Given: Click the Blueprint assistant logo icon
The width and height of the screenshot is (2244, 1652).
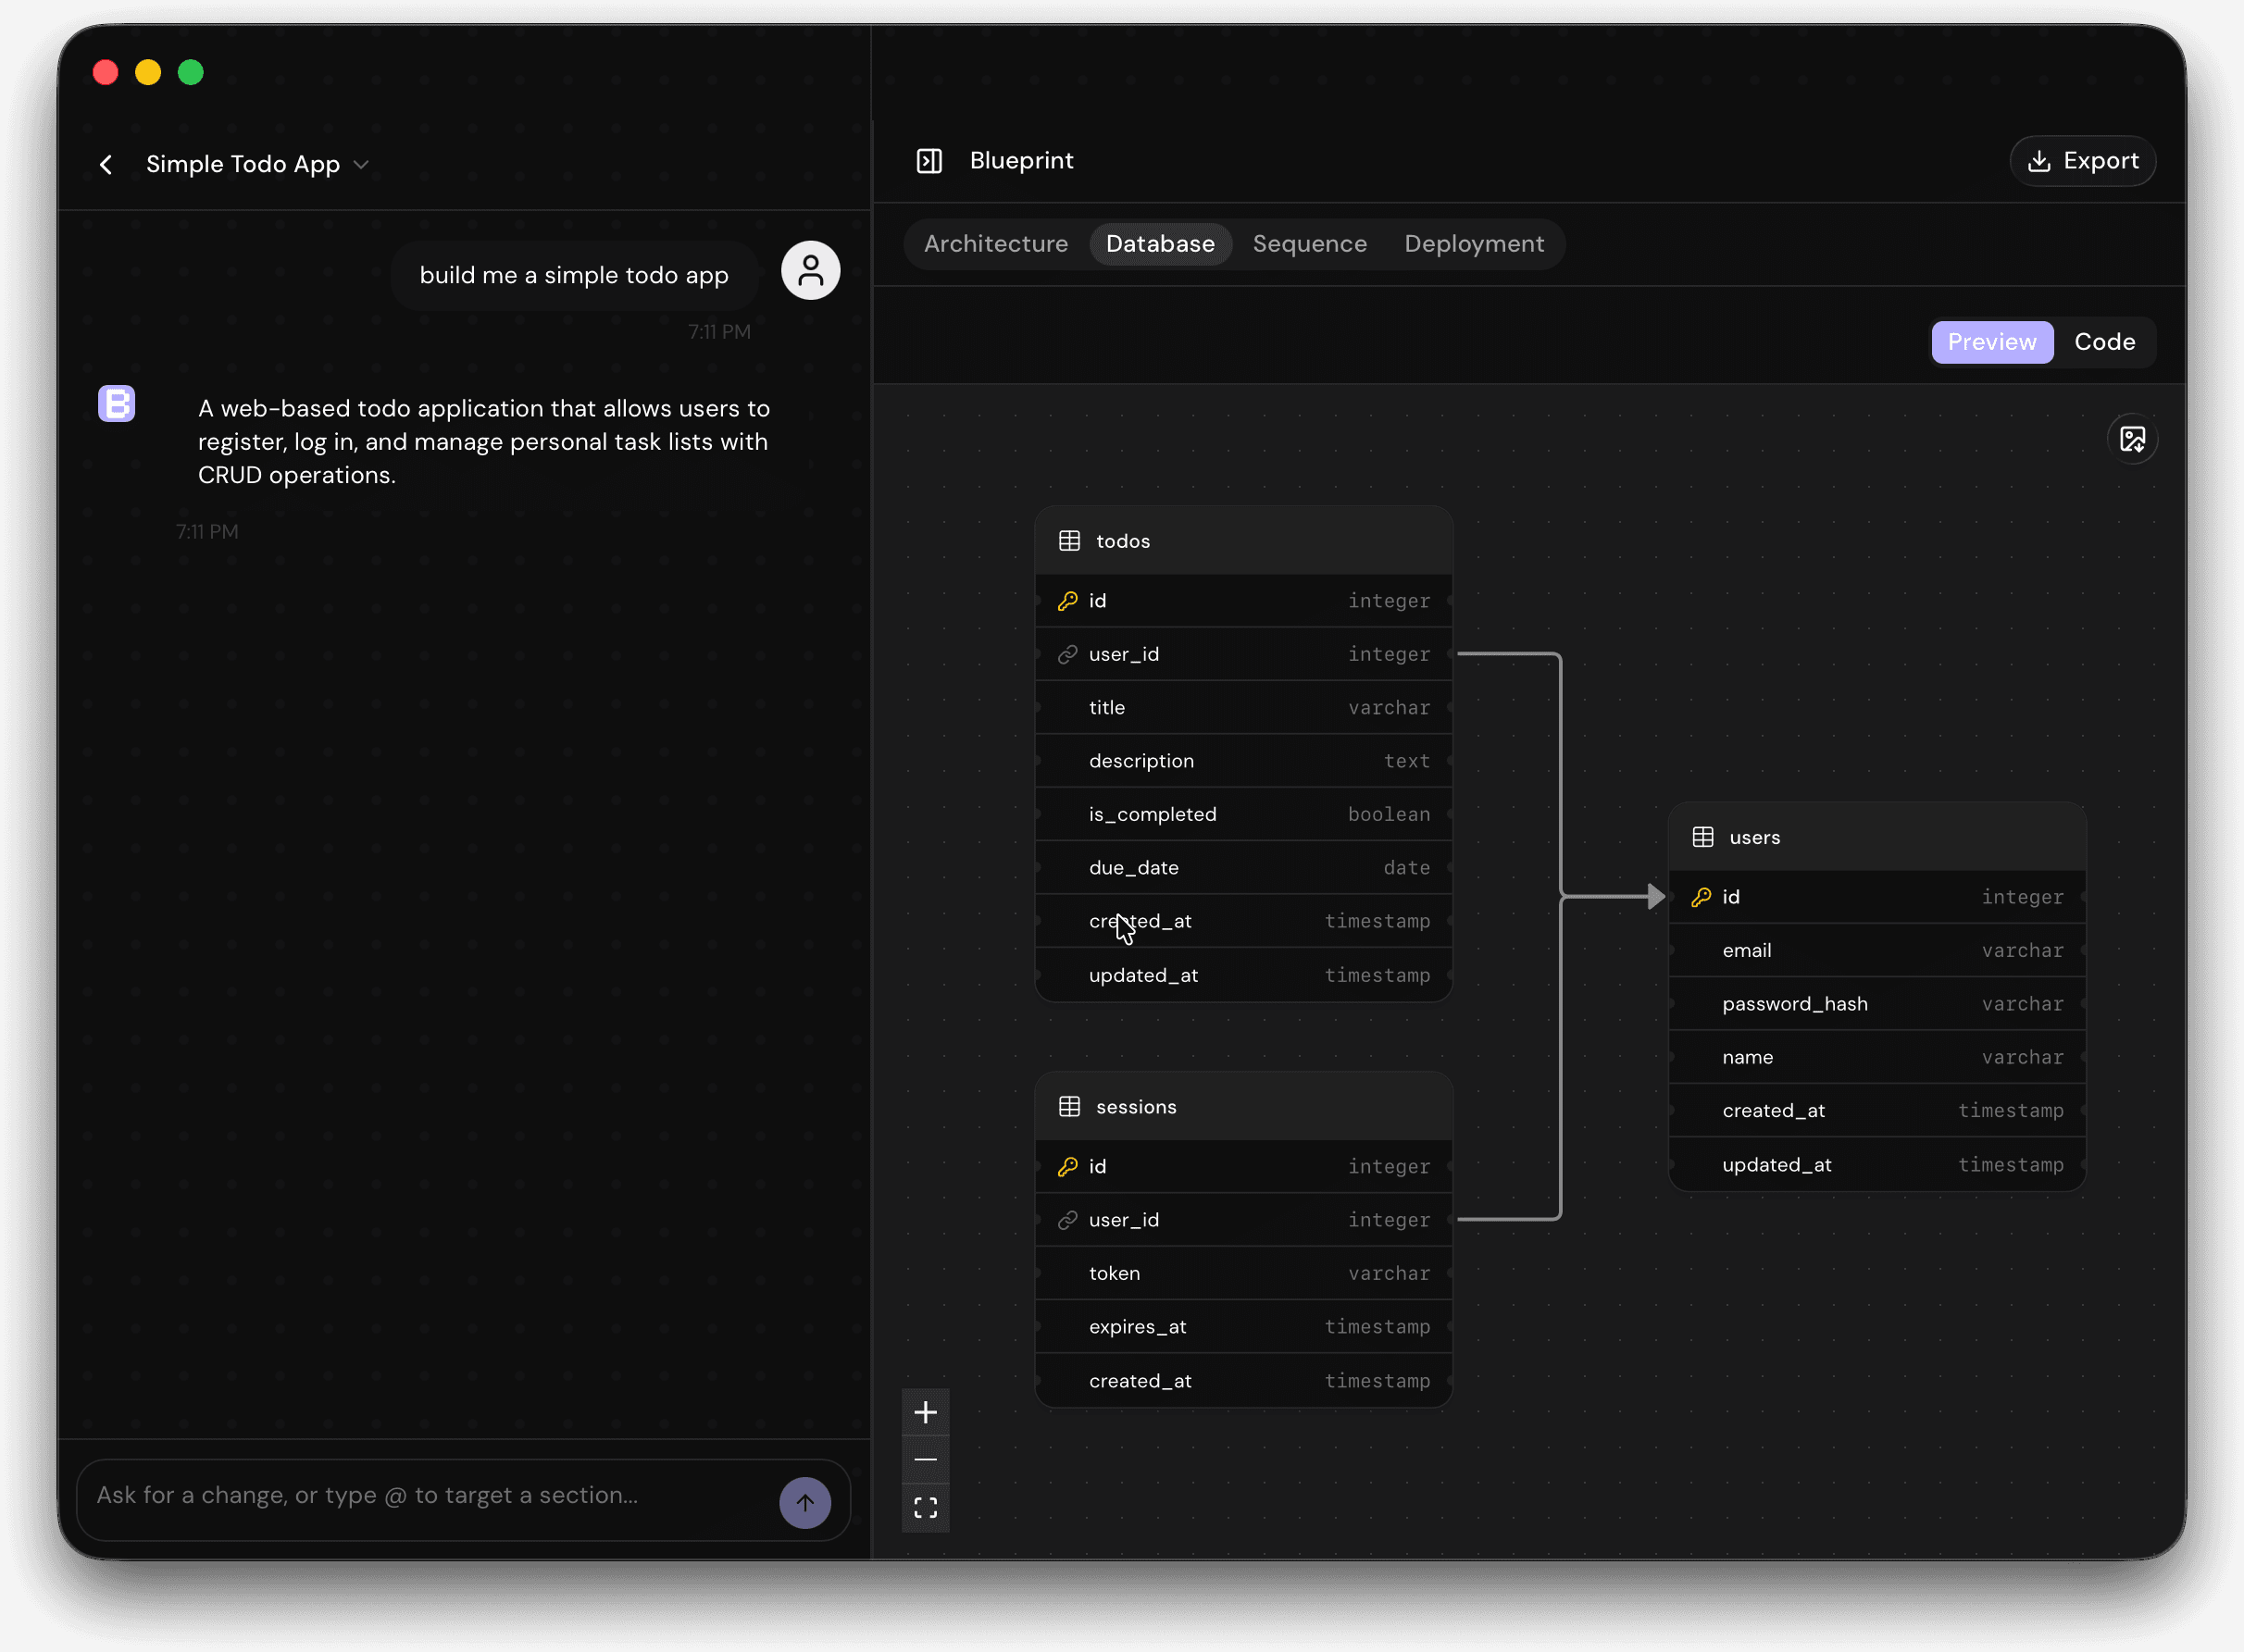Looking at the screenshot, I should coord(117,404).
